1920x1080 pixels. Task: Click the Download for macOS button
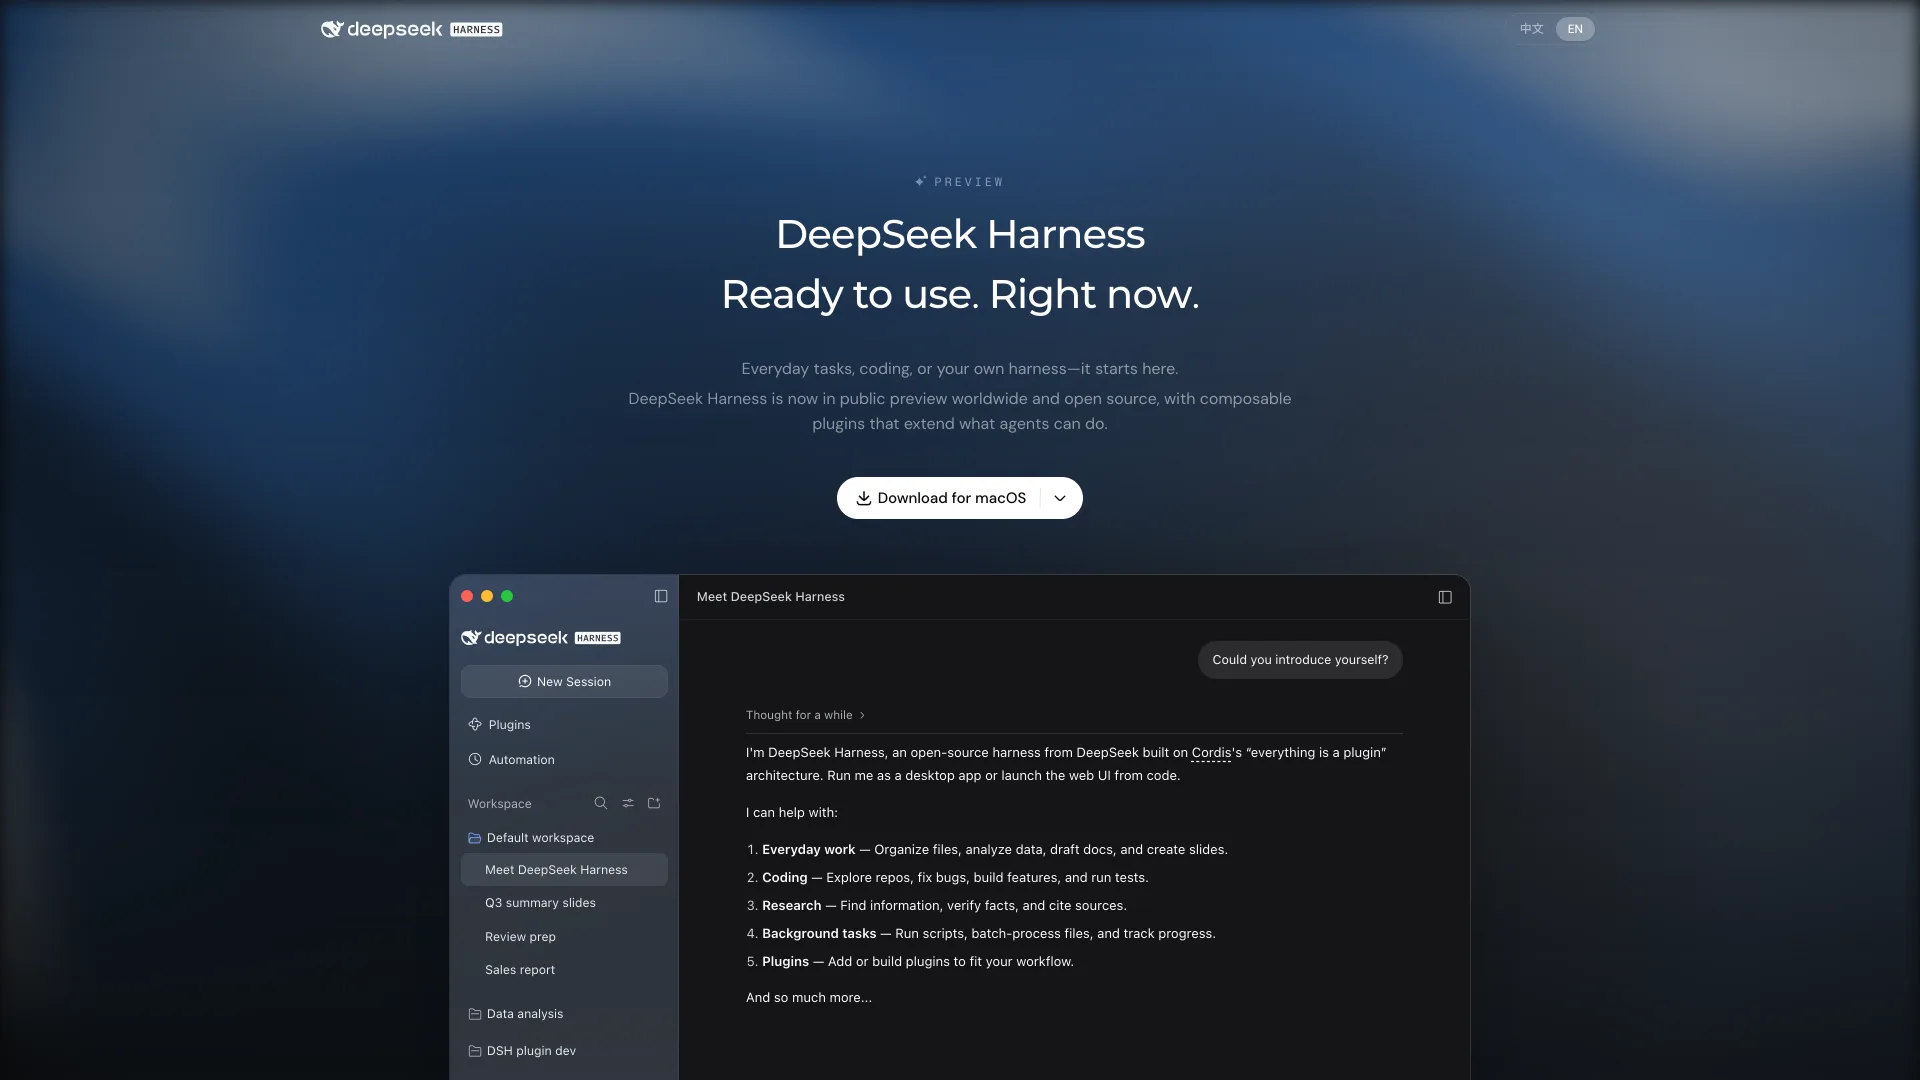tap(940, 498)
